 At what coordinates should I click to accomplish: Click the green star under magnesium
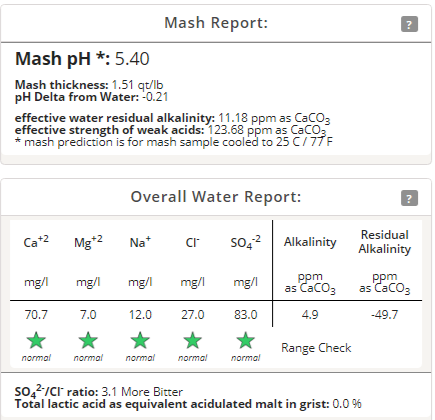[88, 341]
